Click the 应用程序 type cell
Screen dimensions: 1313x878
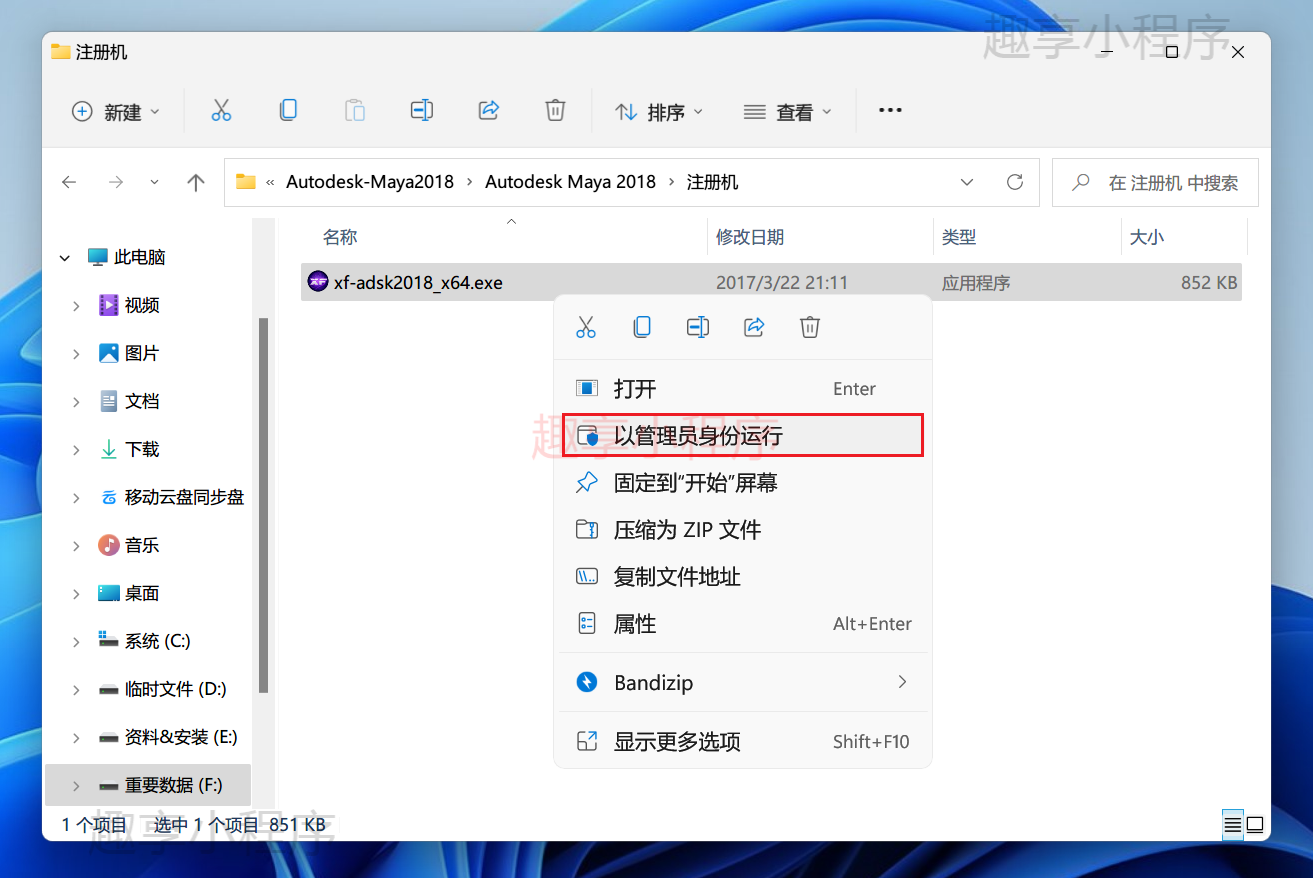click(976, 283)
